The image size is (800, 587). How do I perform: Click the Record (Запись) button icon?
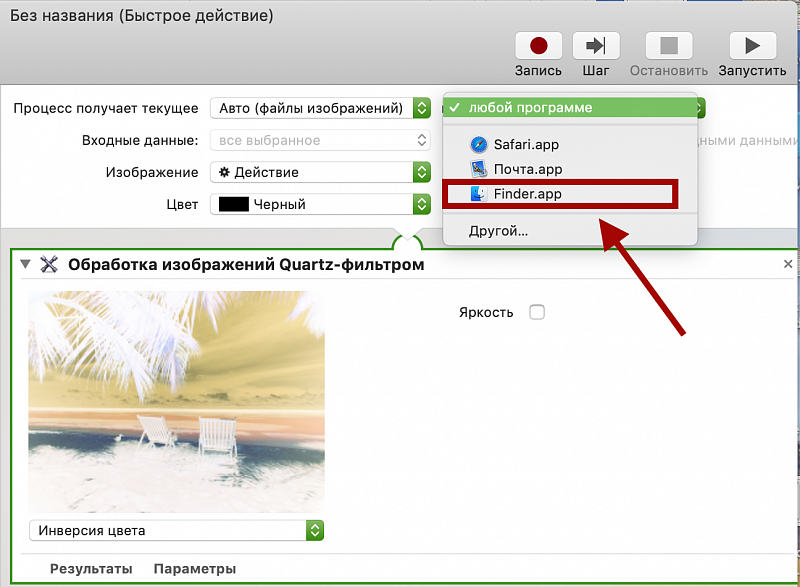point(538,46)
